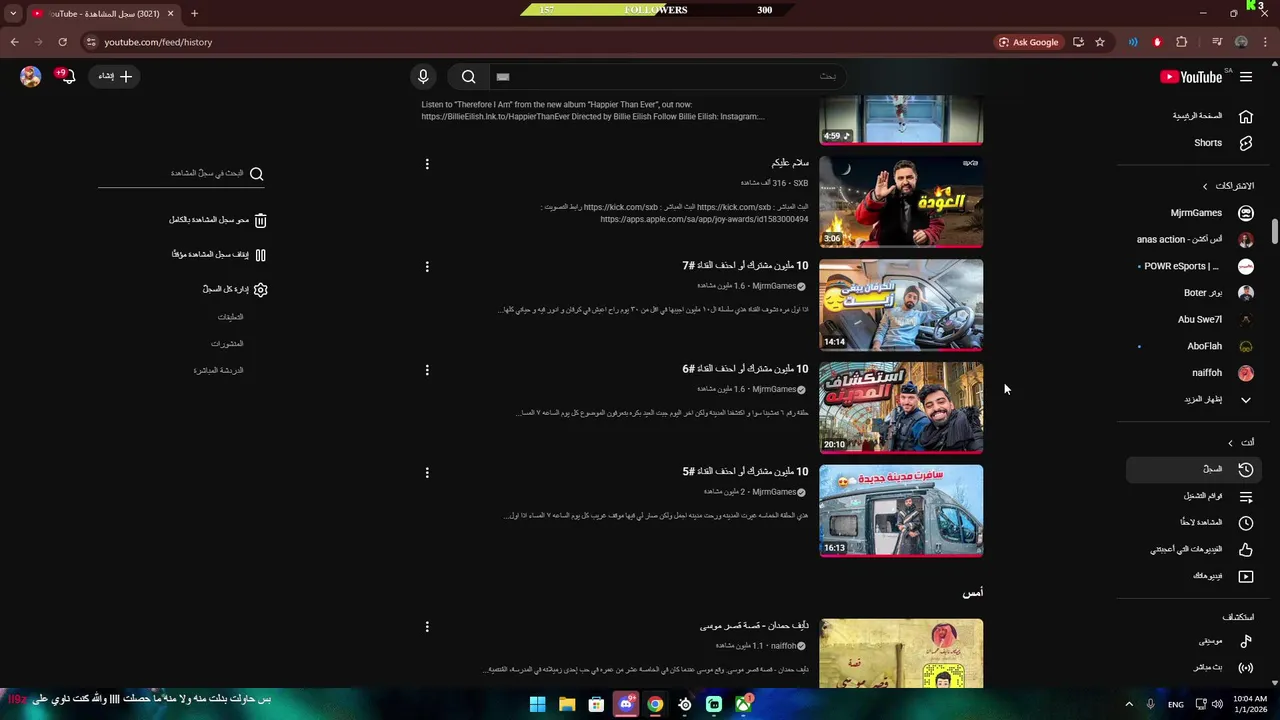
Task: Start voice search with the microphone icon
Action: tap(423, 77)
